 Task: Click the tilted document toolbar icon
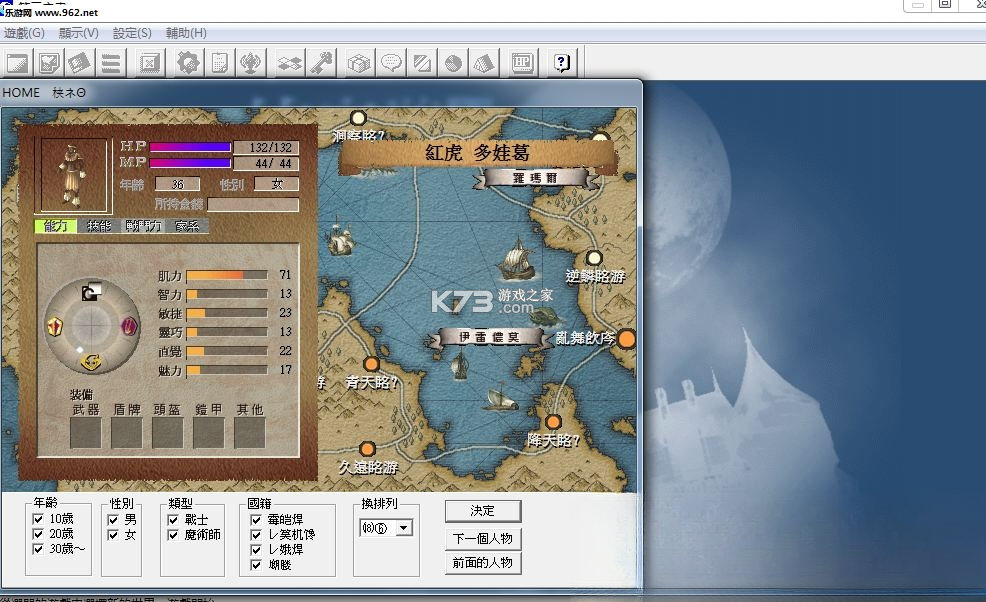[x=79, y=63]
